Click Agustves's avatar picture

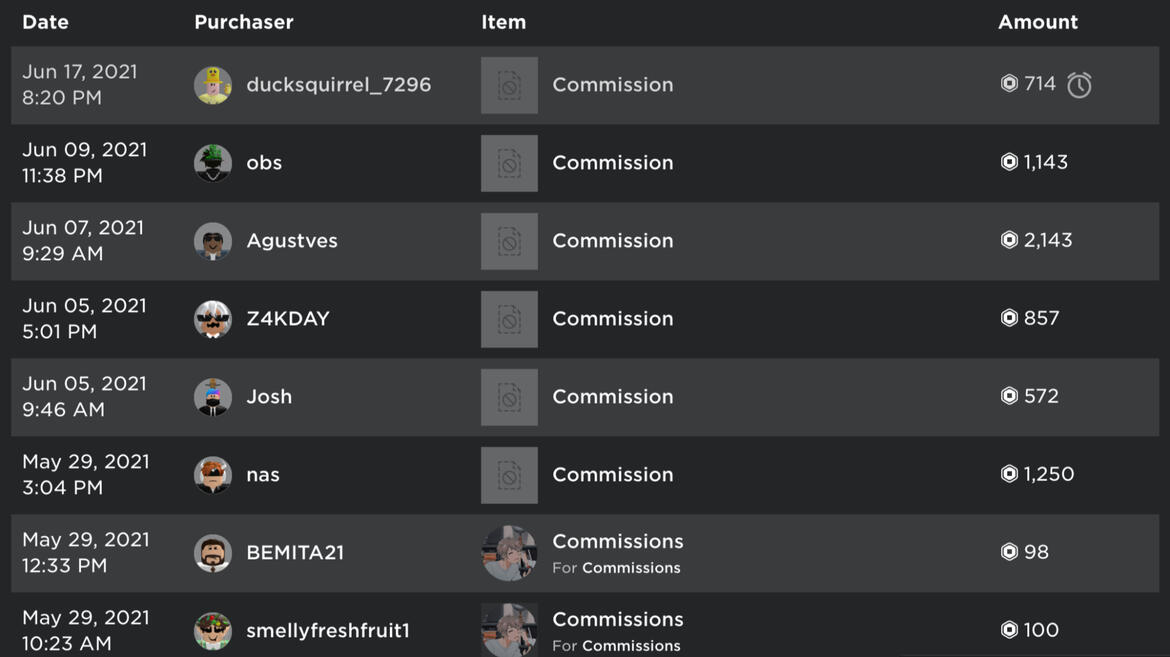pos(213,241)
